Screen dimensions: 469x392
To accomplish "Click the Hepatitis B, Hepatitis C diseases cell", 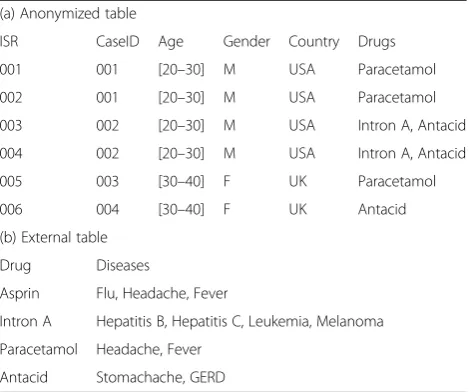I will pyautogui.click(x=240, y=322).
